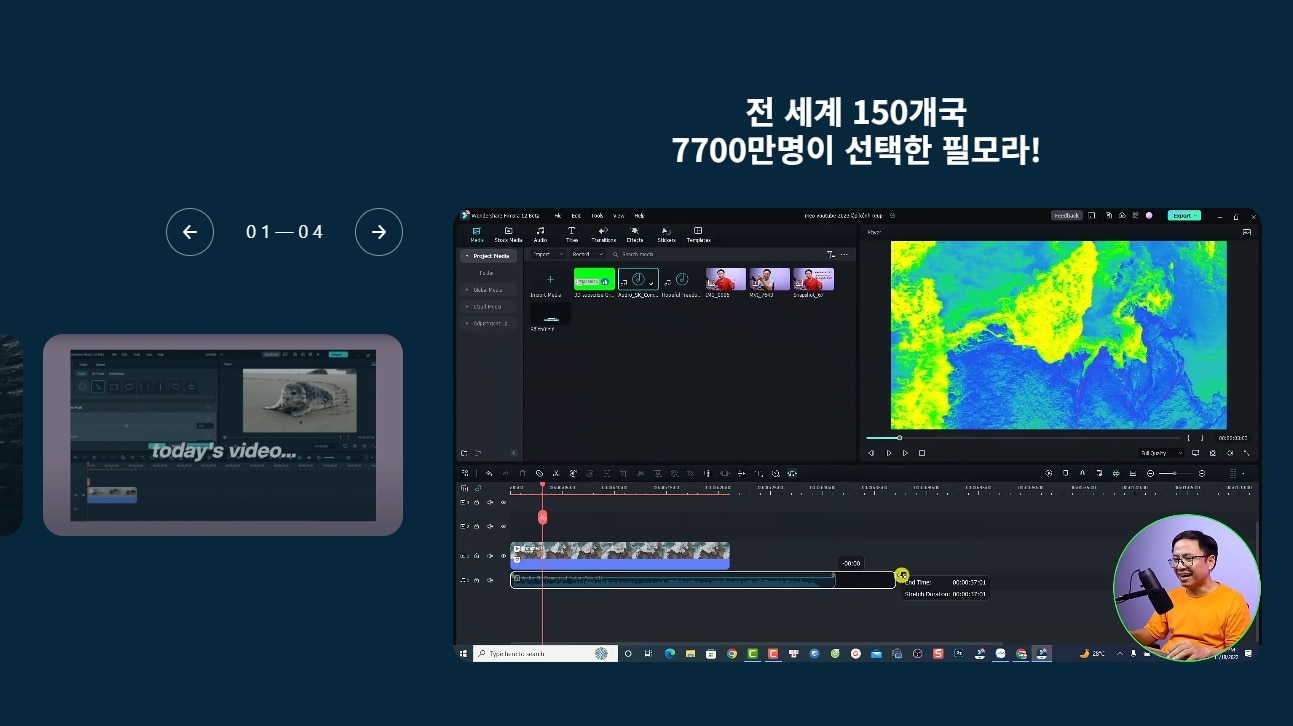Go to the next carousel slide arrow
Image resolution: width=1293 pixels, height=726 pixels.
(x=379, y=232)
